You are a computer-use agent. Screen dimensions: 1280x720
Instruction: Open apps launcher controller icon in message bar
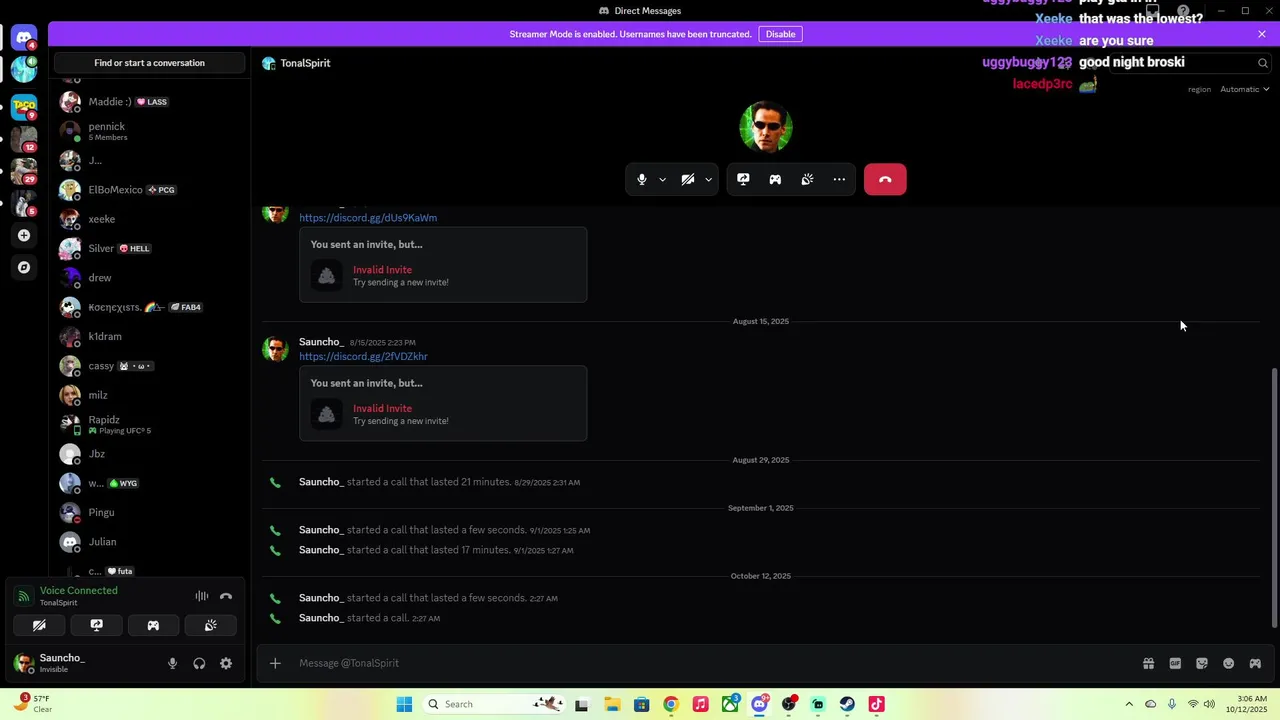(1255, 663)
